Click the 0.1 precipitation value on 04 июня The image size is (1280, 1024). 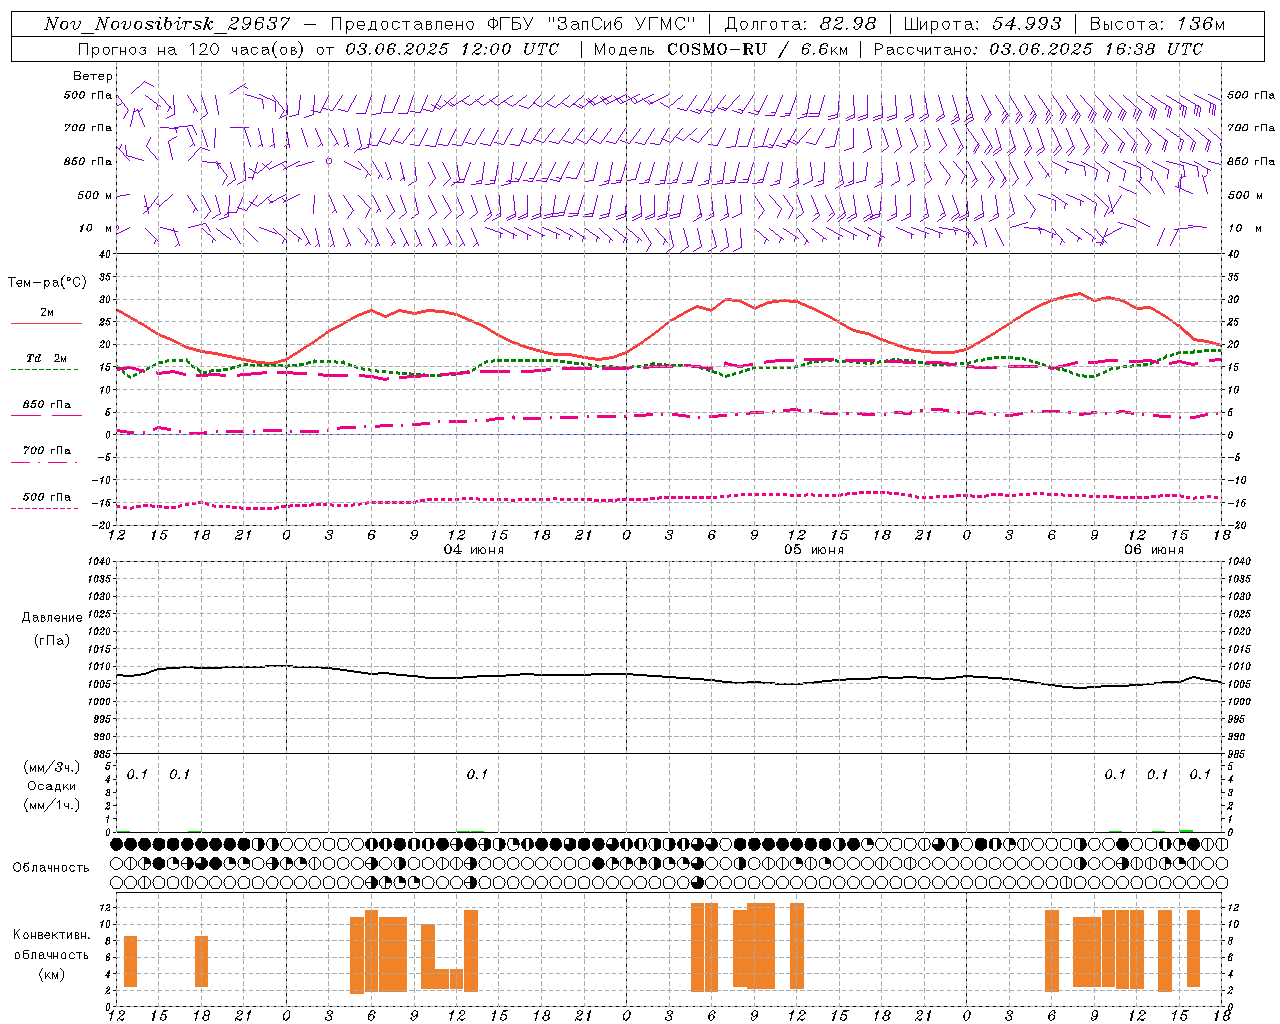(477, 774)
